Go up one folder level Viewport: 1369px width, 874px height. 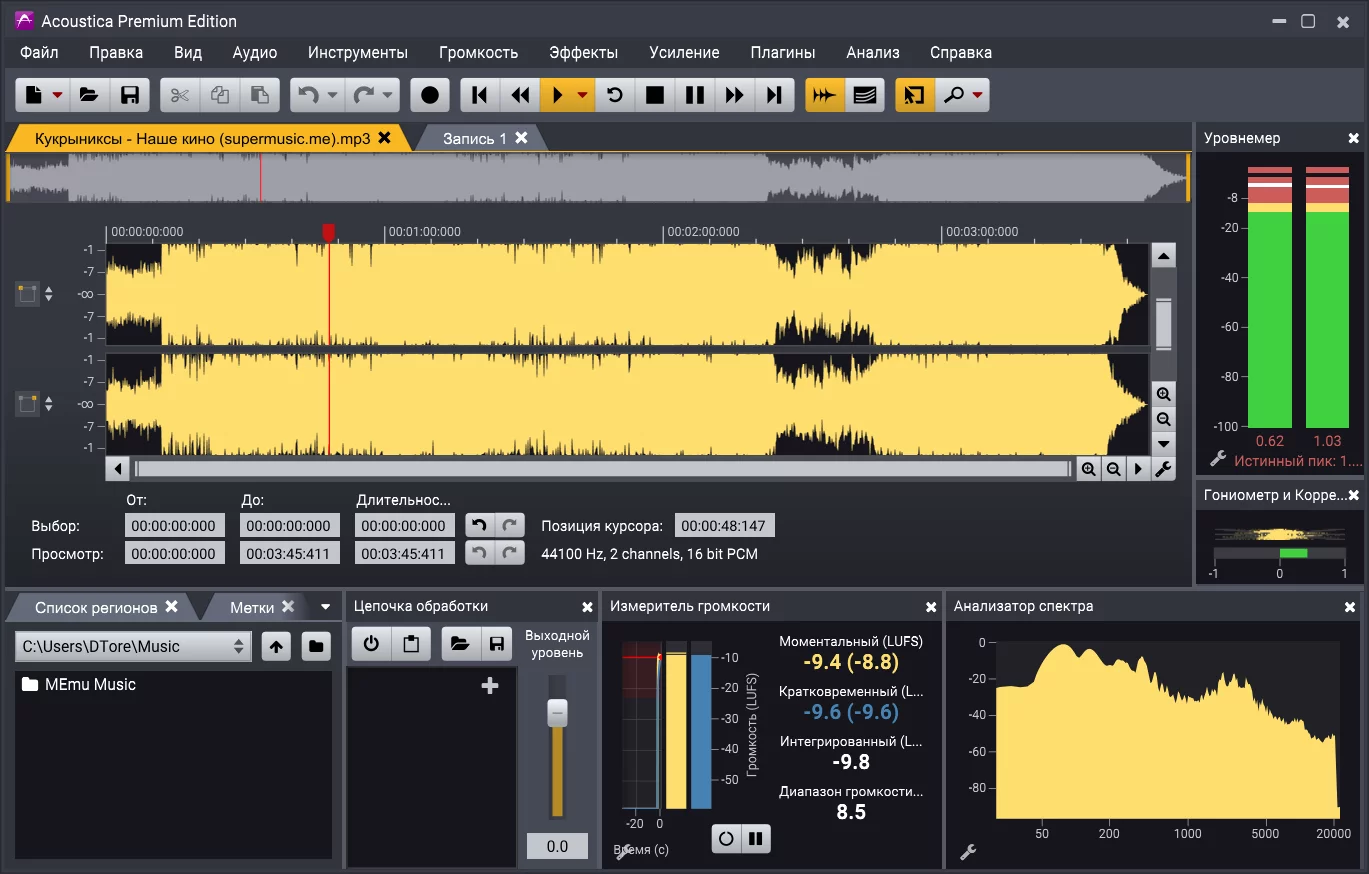coord(277,646)
